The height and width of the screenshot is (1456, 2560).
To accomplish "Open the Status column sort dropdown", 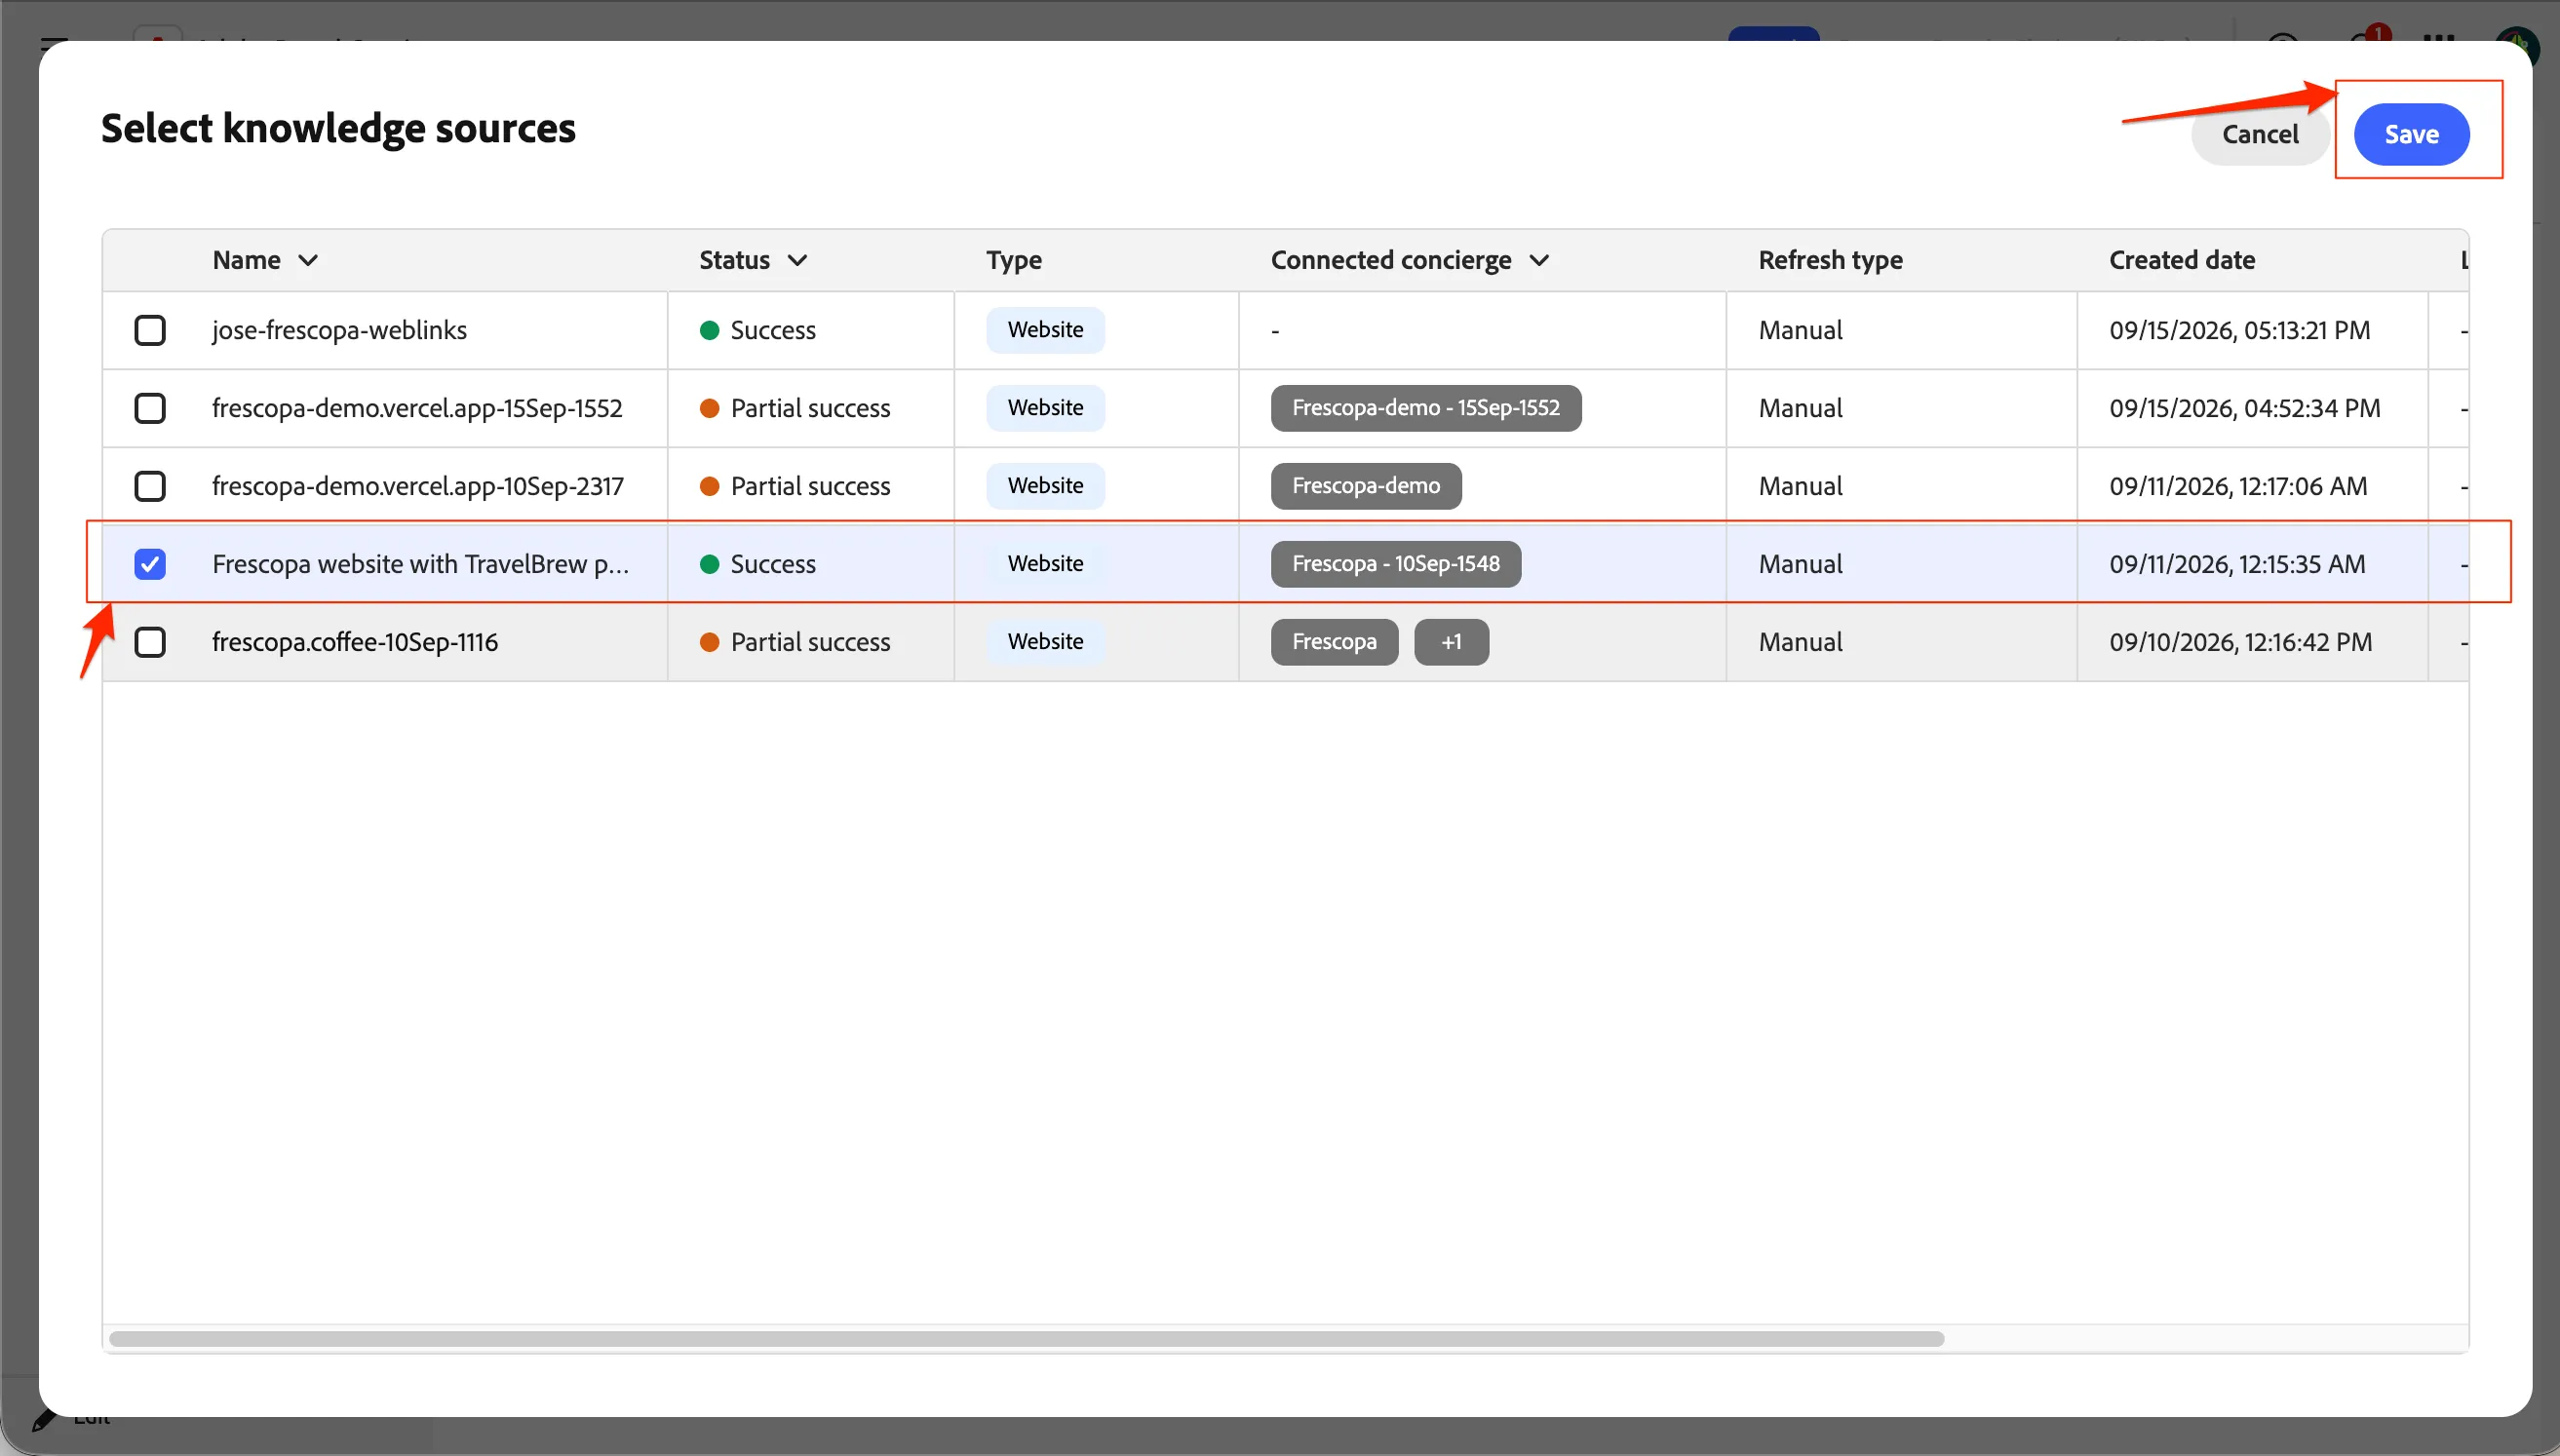I will coord(797,261).
